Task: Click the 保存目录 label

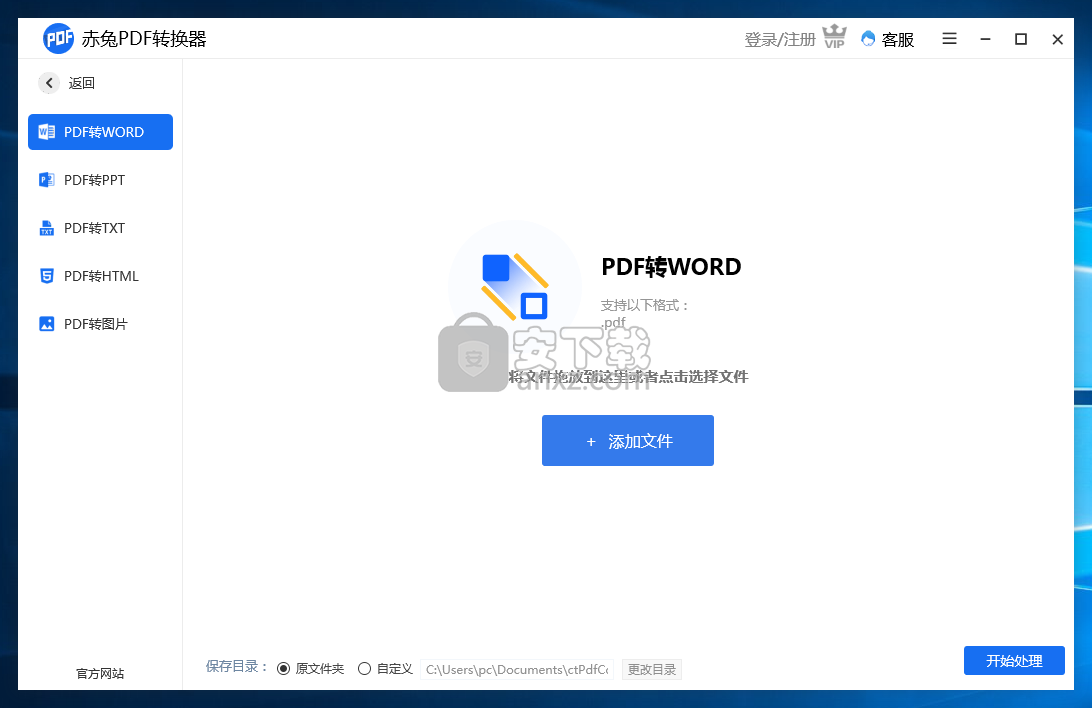Action: point(237,666)
